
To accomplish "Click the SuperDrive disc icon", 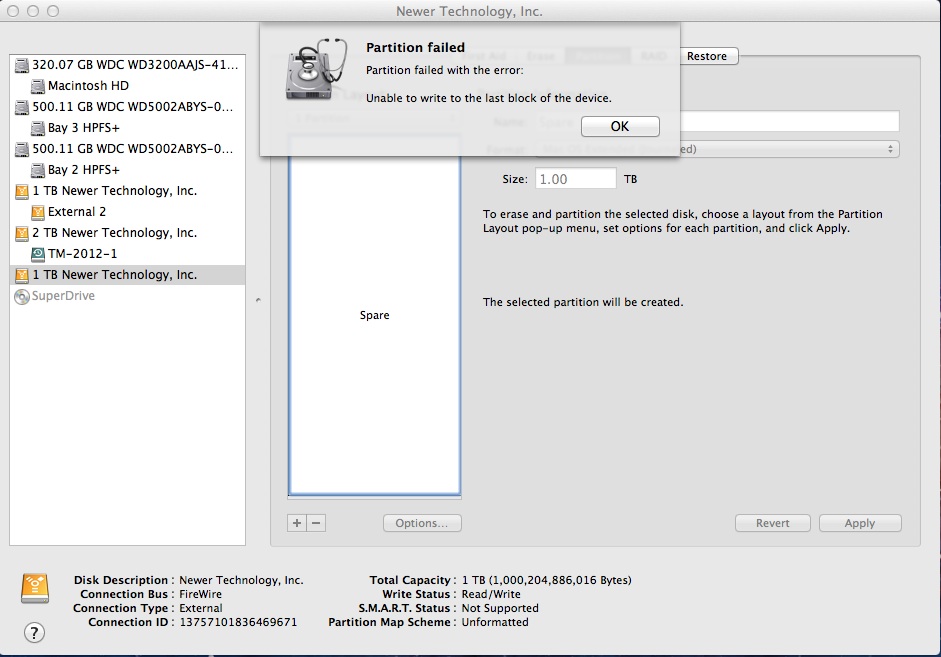I will coord(22,296).
